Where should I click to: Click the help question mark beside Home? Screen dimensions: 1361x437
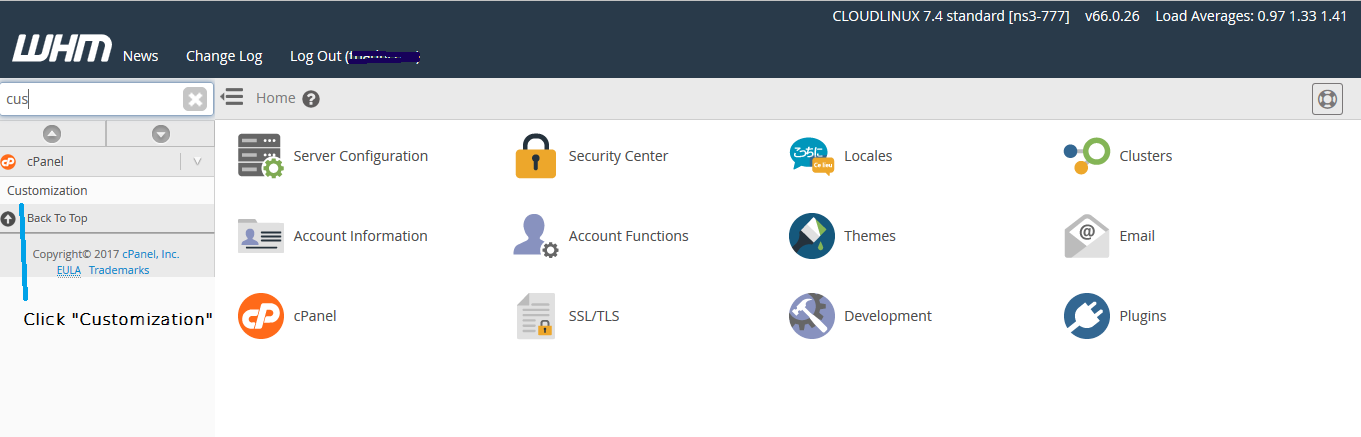(x=311, y=98)
